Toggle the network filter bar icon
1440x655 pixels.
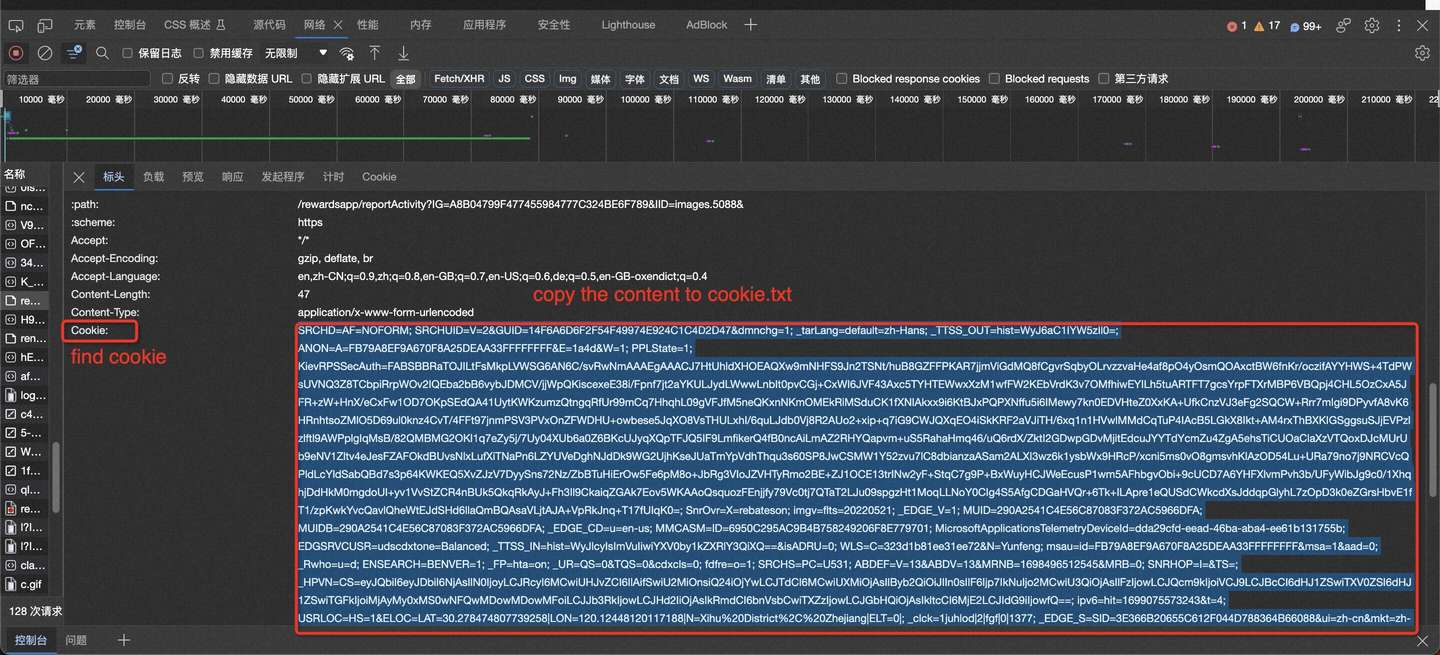coord(74,53)
